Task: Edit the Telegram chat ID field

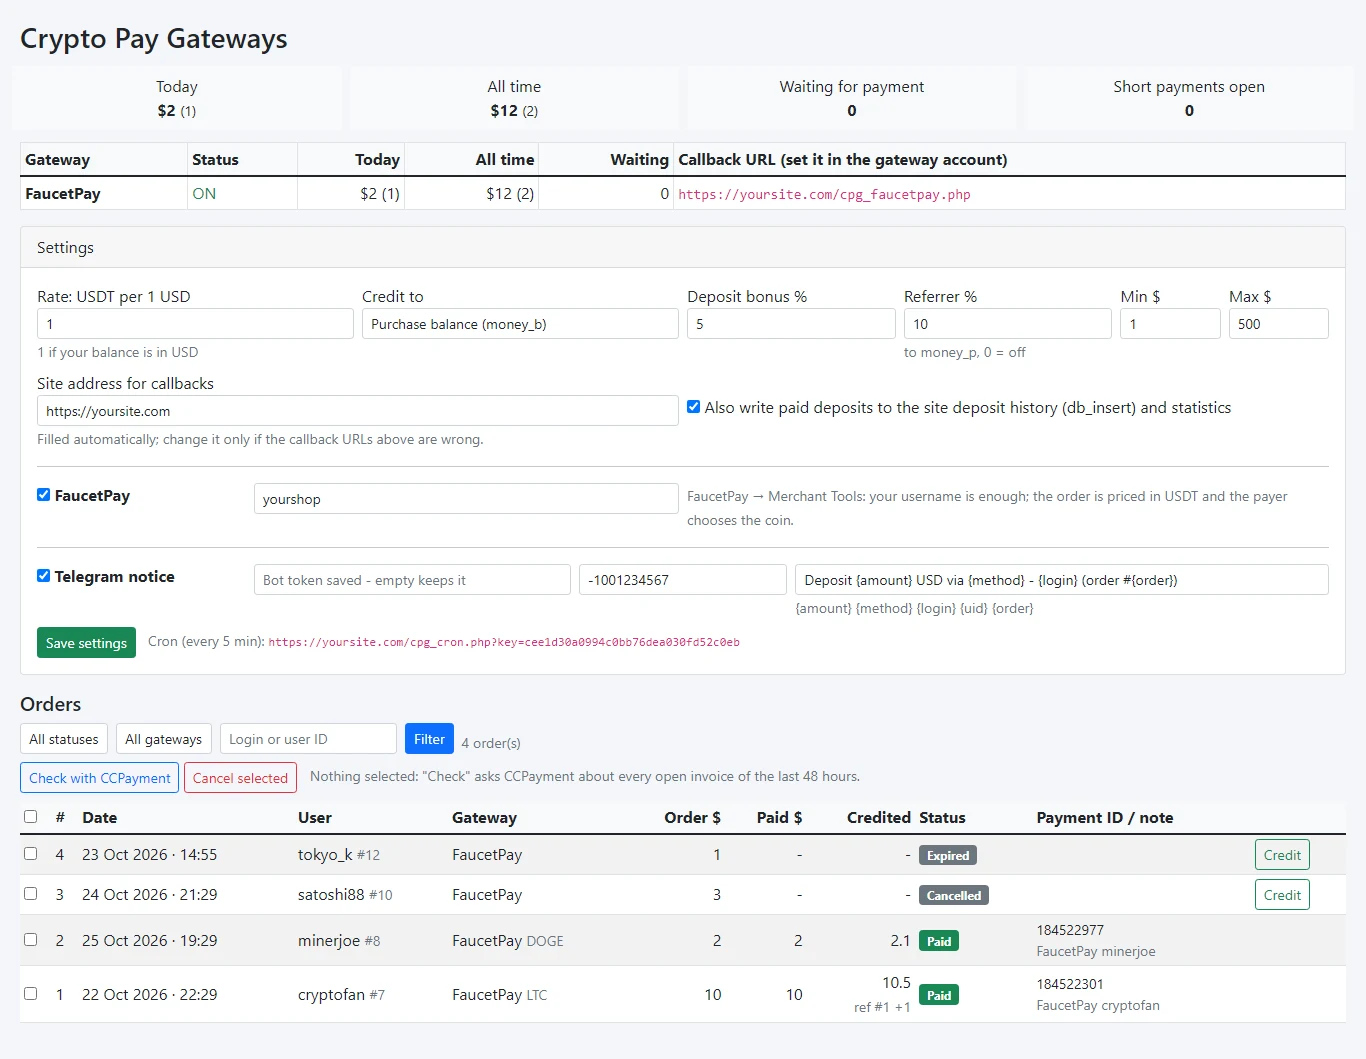Action: click(x=683, y=580)
